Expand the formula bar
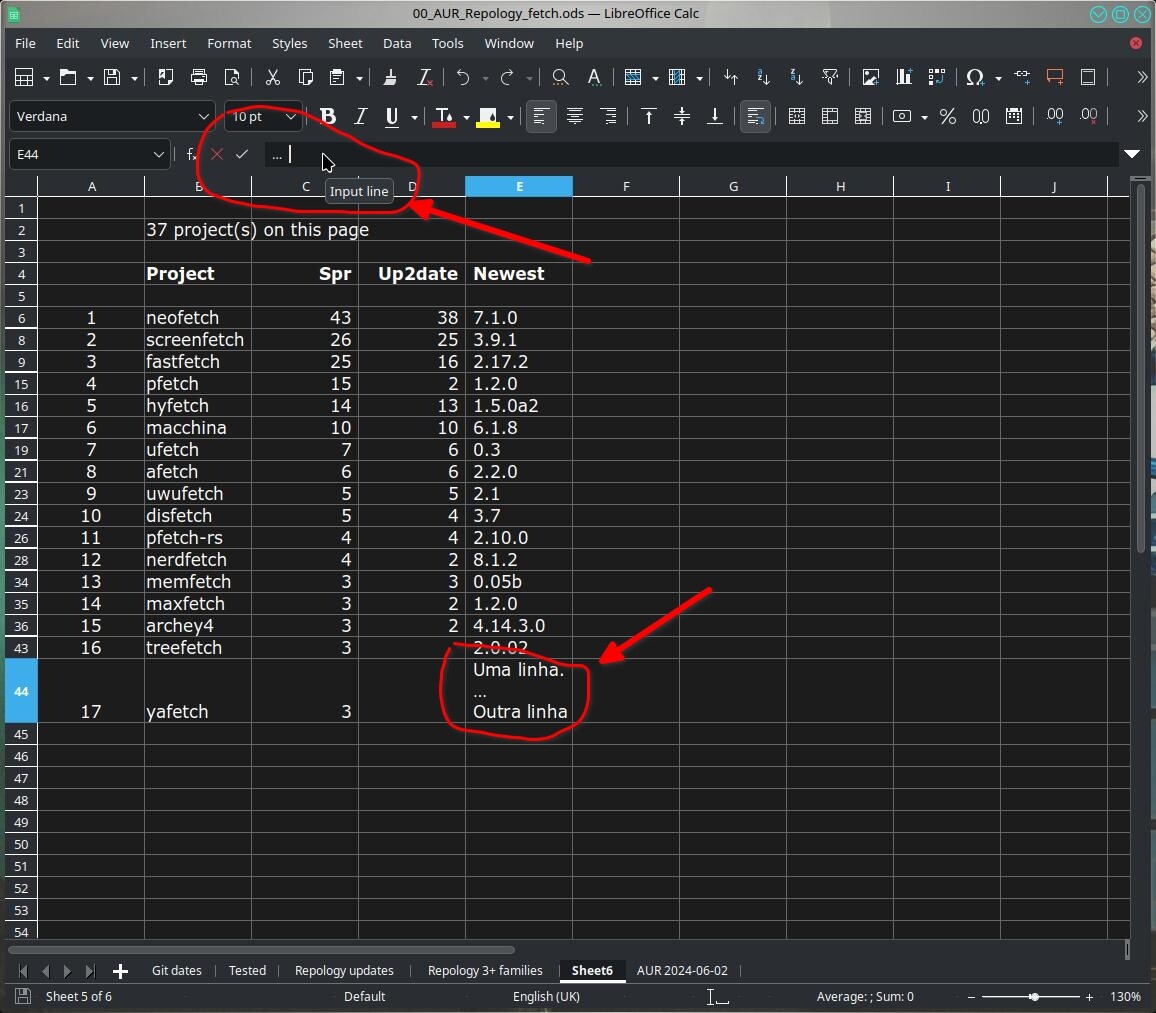1156x1013 pixels. click(1132, 154)
